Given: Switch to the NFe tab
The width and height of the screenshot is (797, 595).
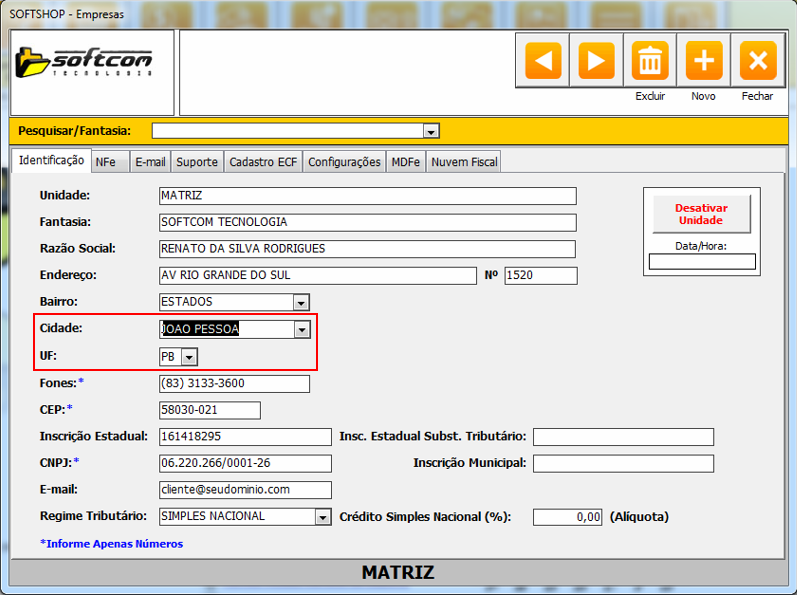Looking at the screenshot, I should click(x=106, y=162).
